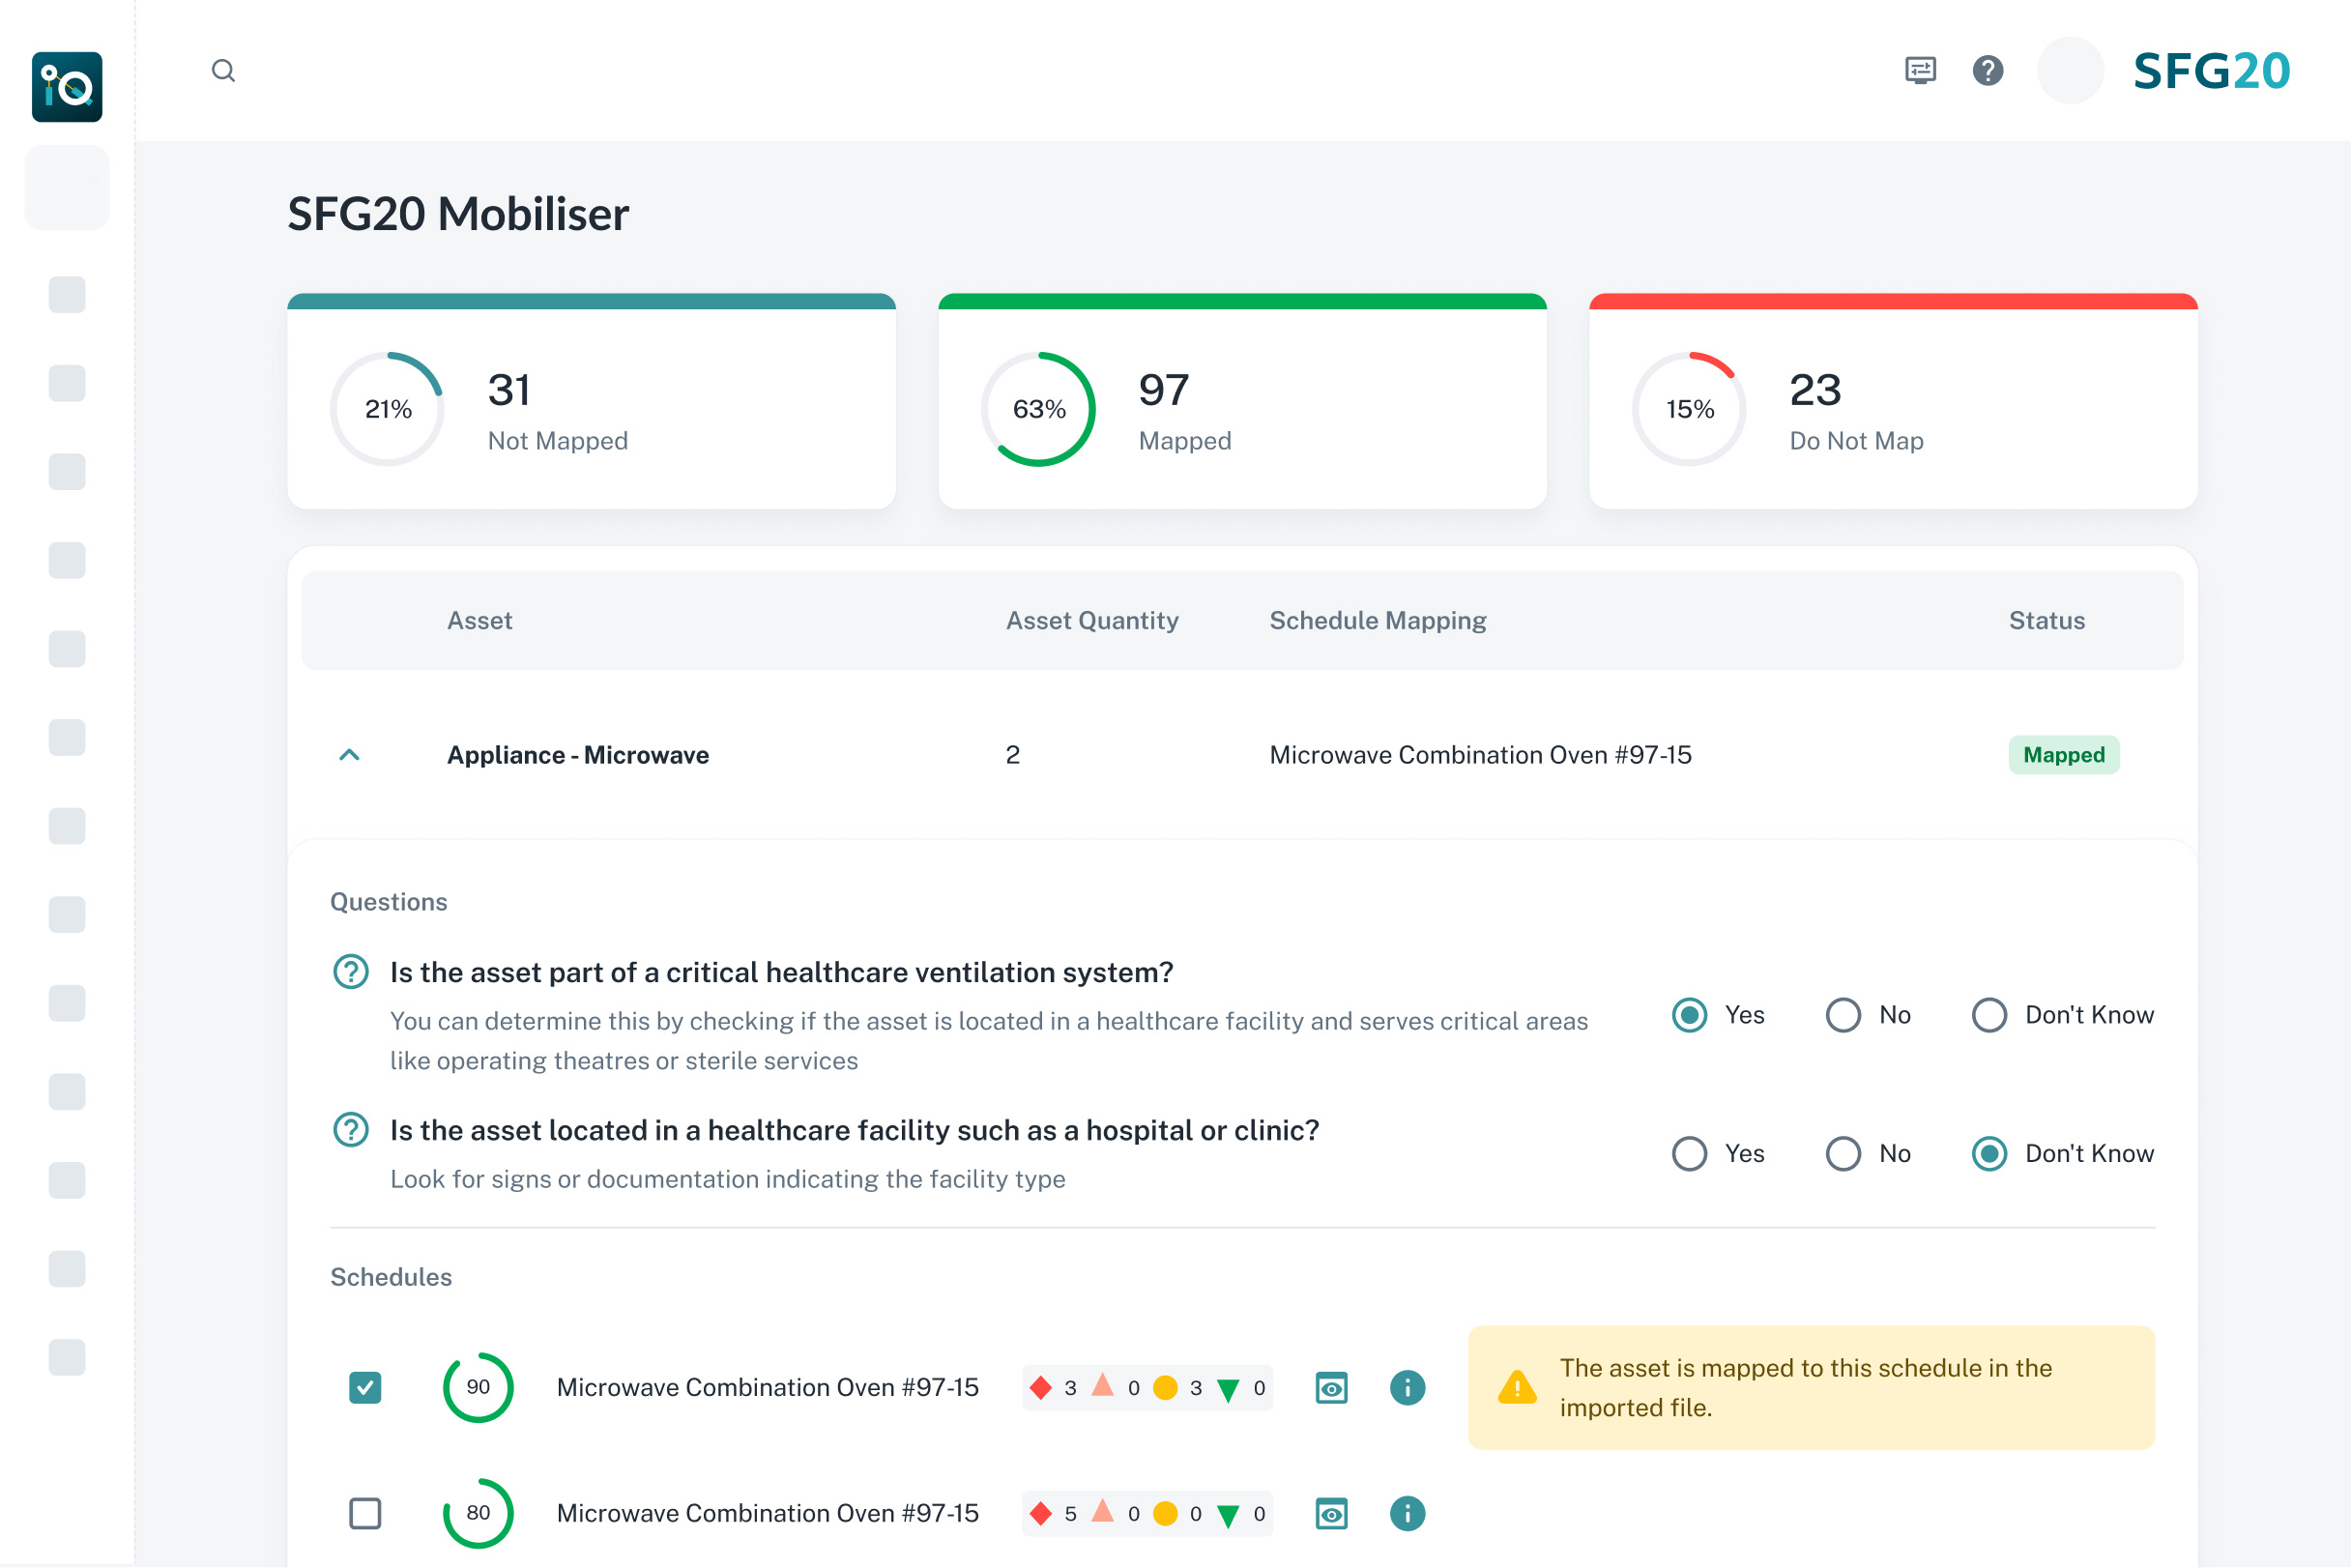Click the help icon next to the ventilation system question
This screenshot has width=2351, height=1568.
tap(351, 971)
